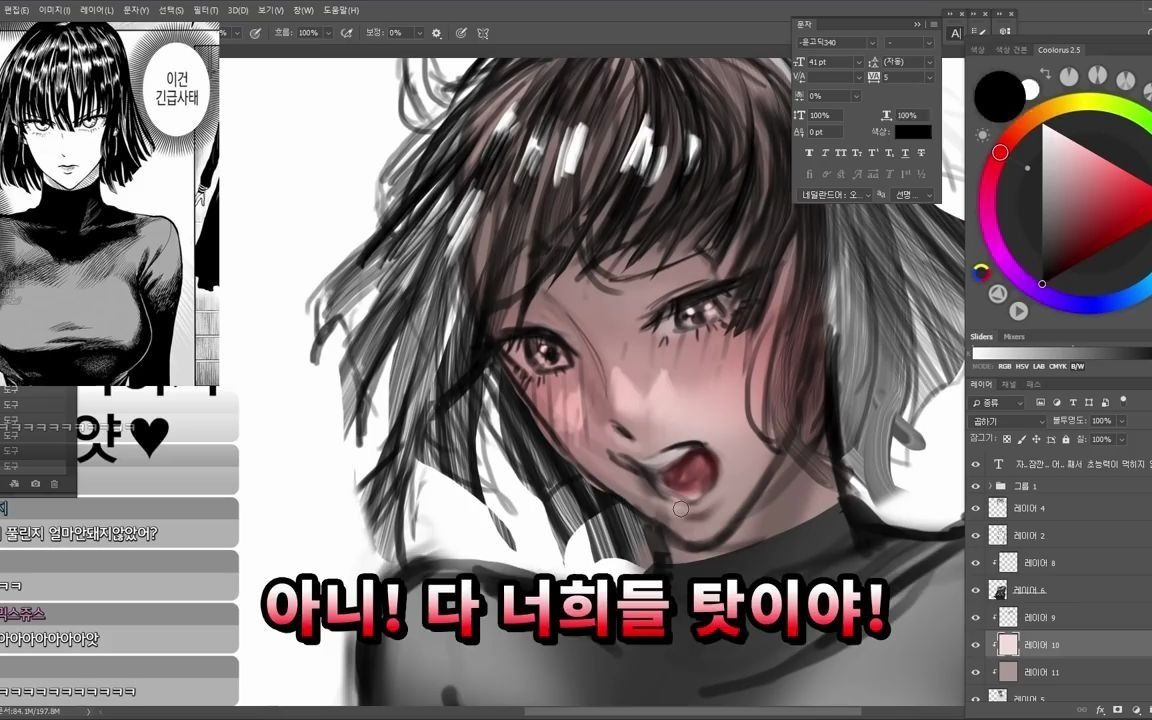Click the 레이어 6 layer thumbnail
The height and width of the screenshot is (720, 1152).
[998, 590]
